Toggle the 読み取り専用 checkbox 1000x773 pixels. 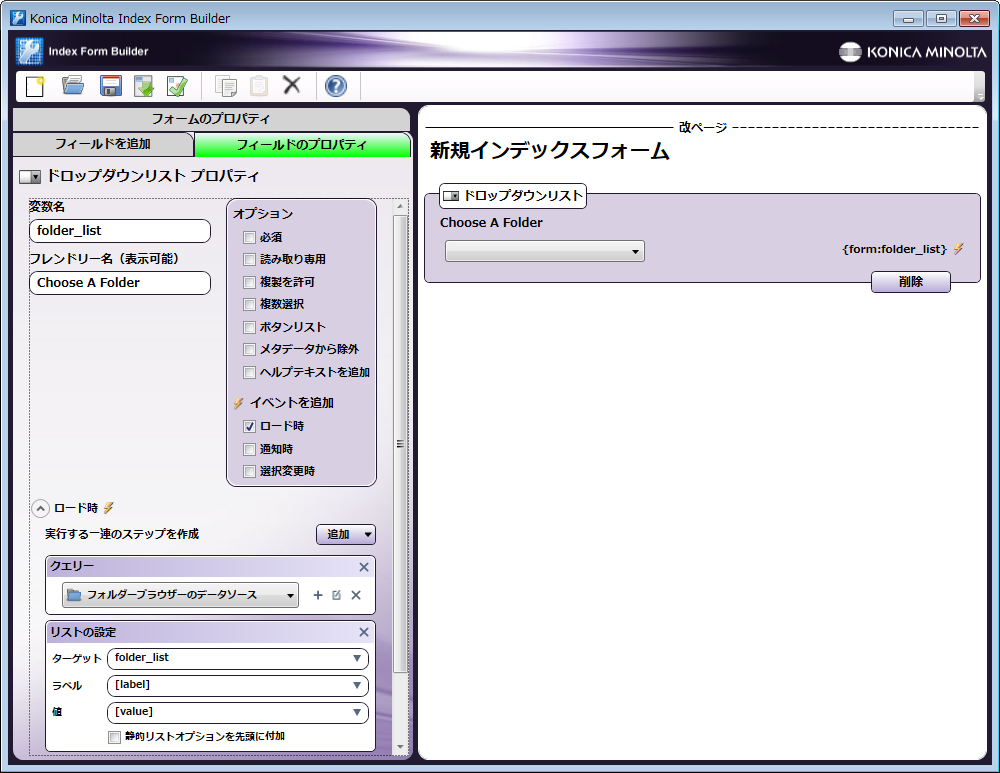(x=249, y=260)
